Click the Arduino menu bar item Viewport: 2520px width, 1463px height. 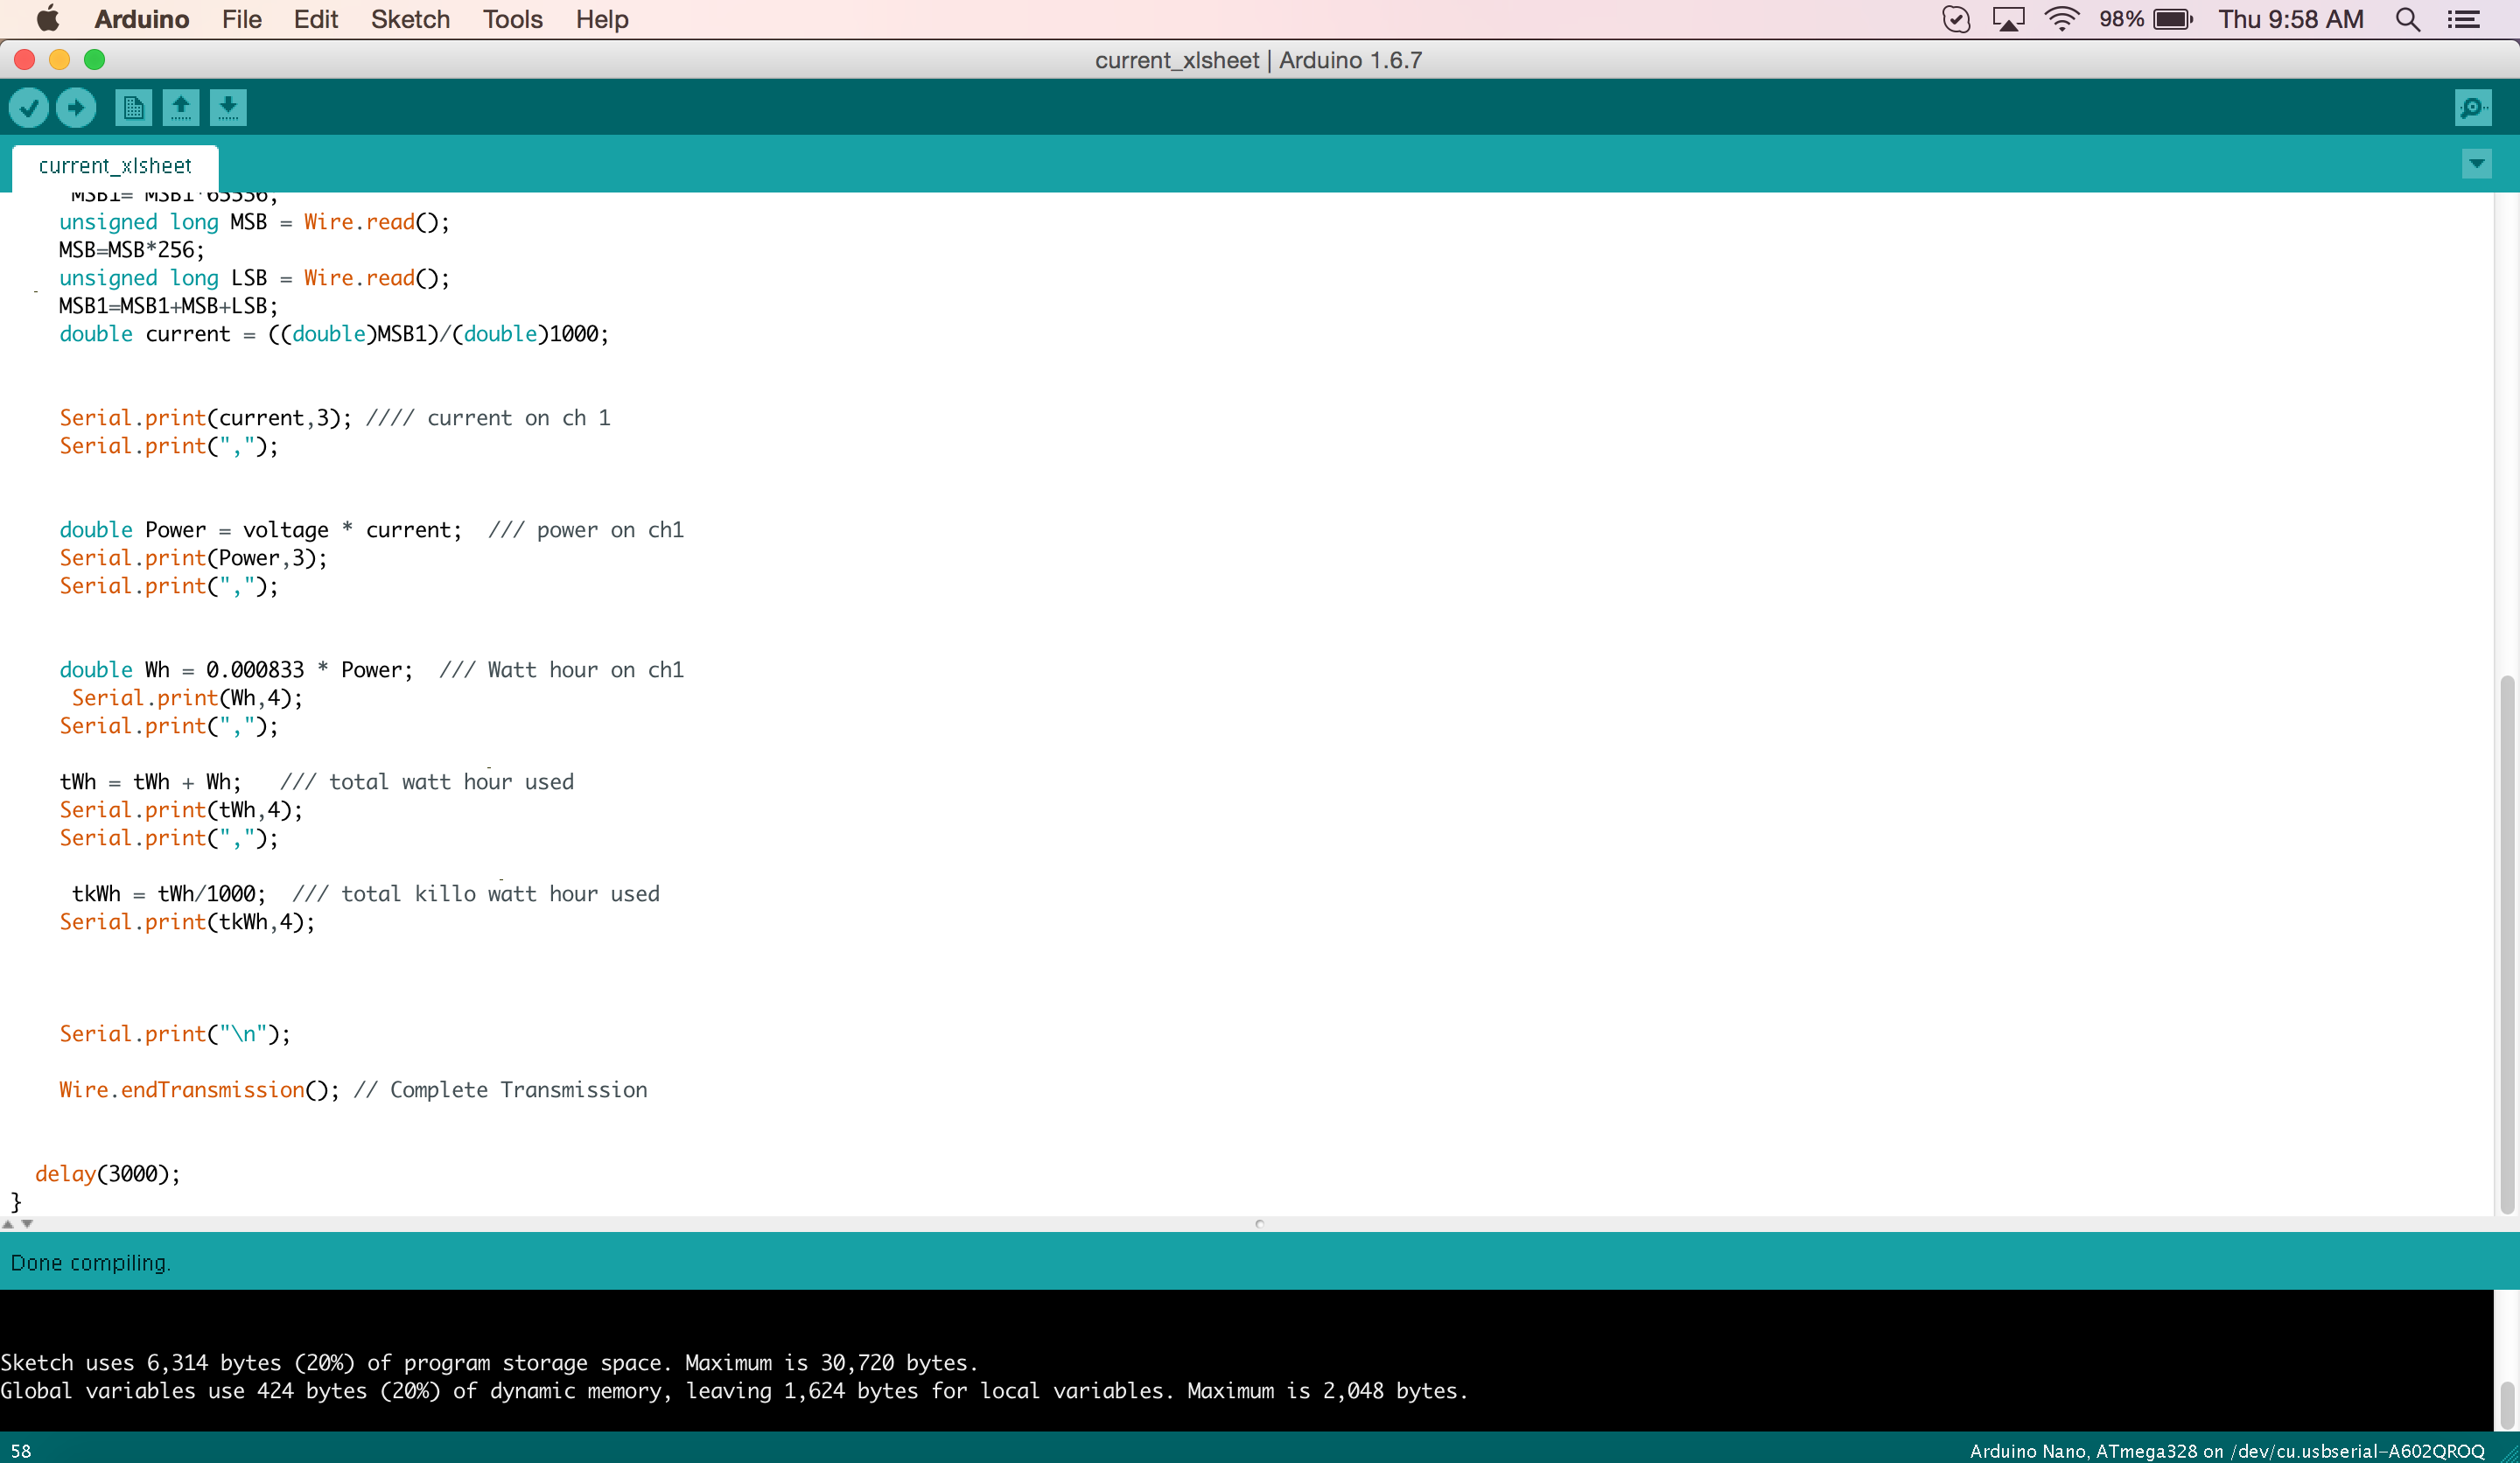pyautogui.click(x=141, y=19)
